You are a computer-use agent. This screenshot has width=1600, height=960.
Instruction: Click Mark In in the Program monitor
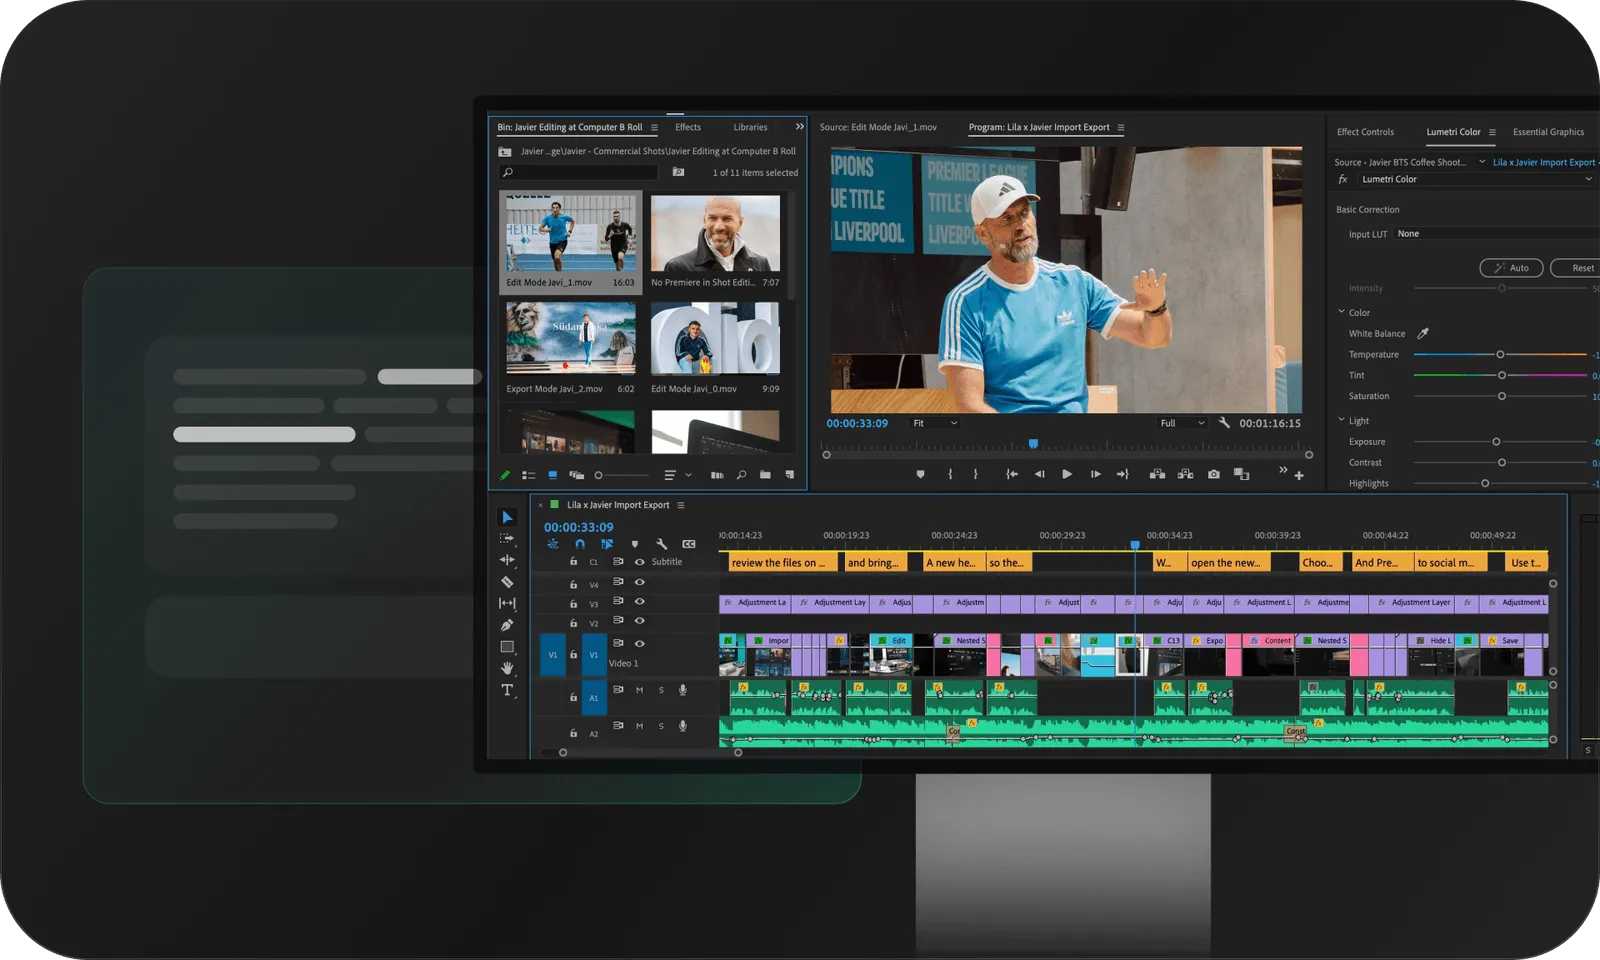(950, 474)
